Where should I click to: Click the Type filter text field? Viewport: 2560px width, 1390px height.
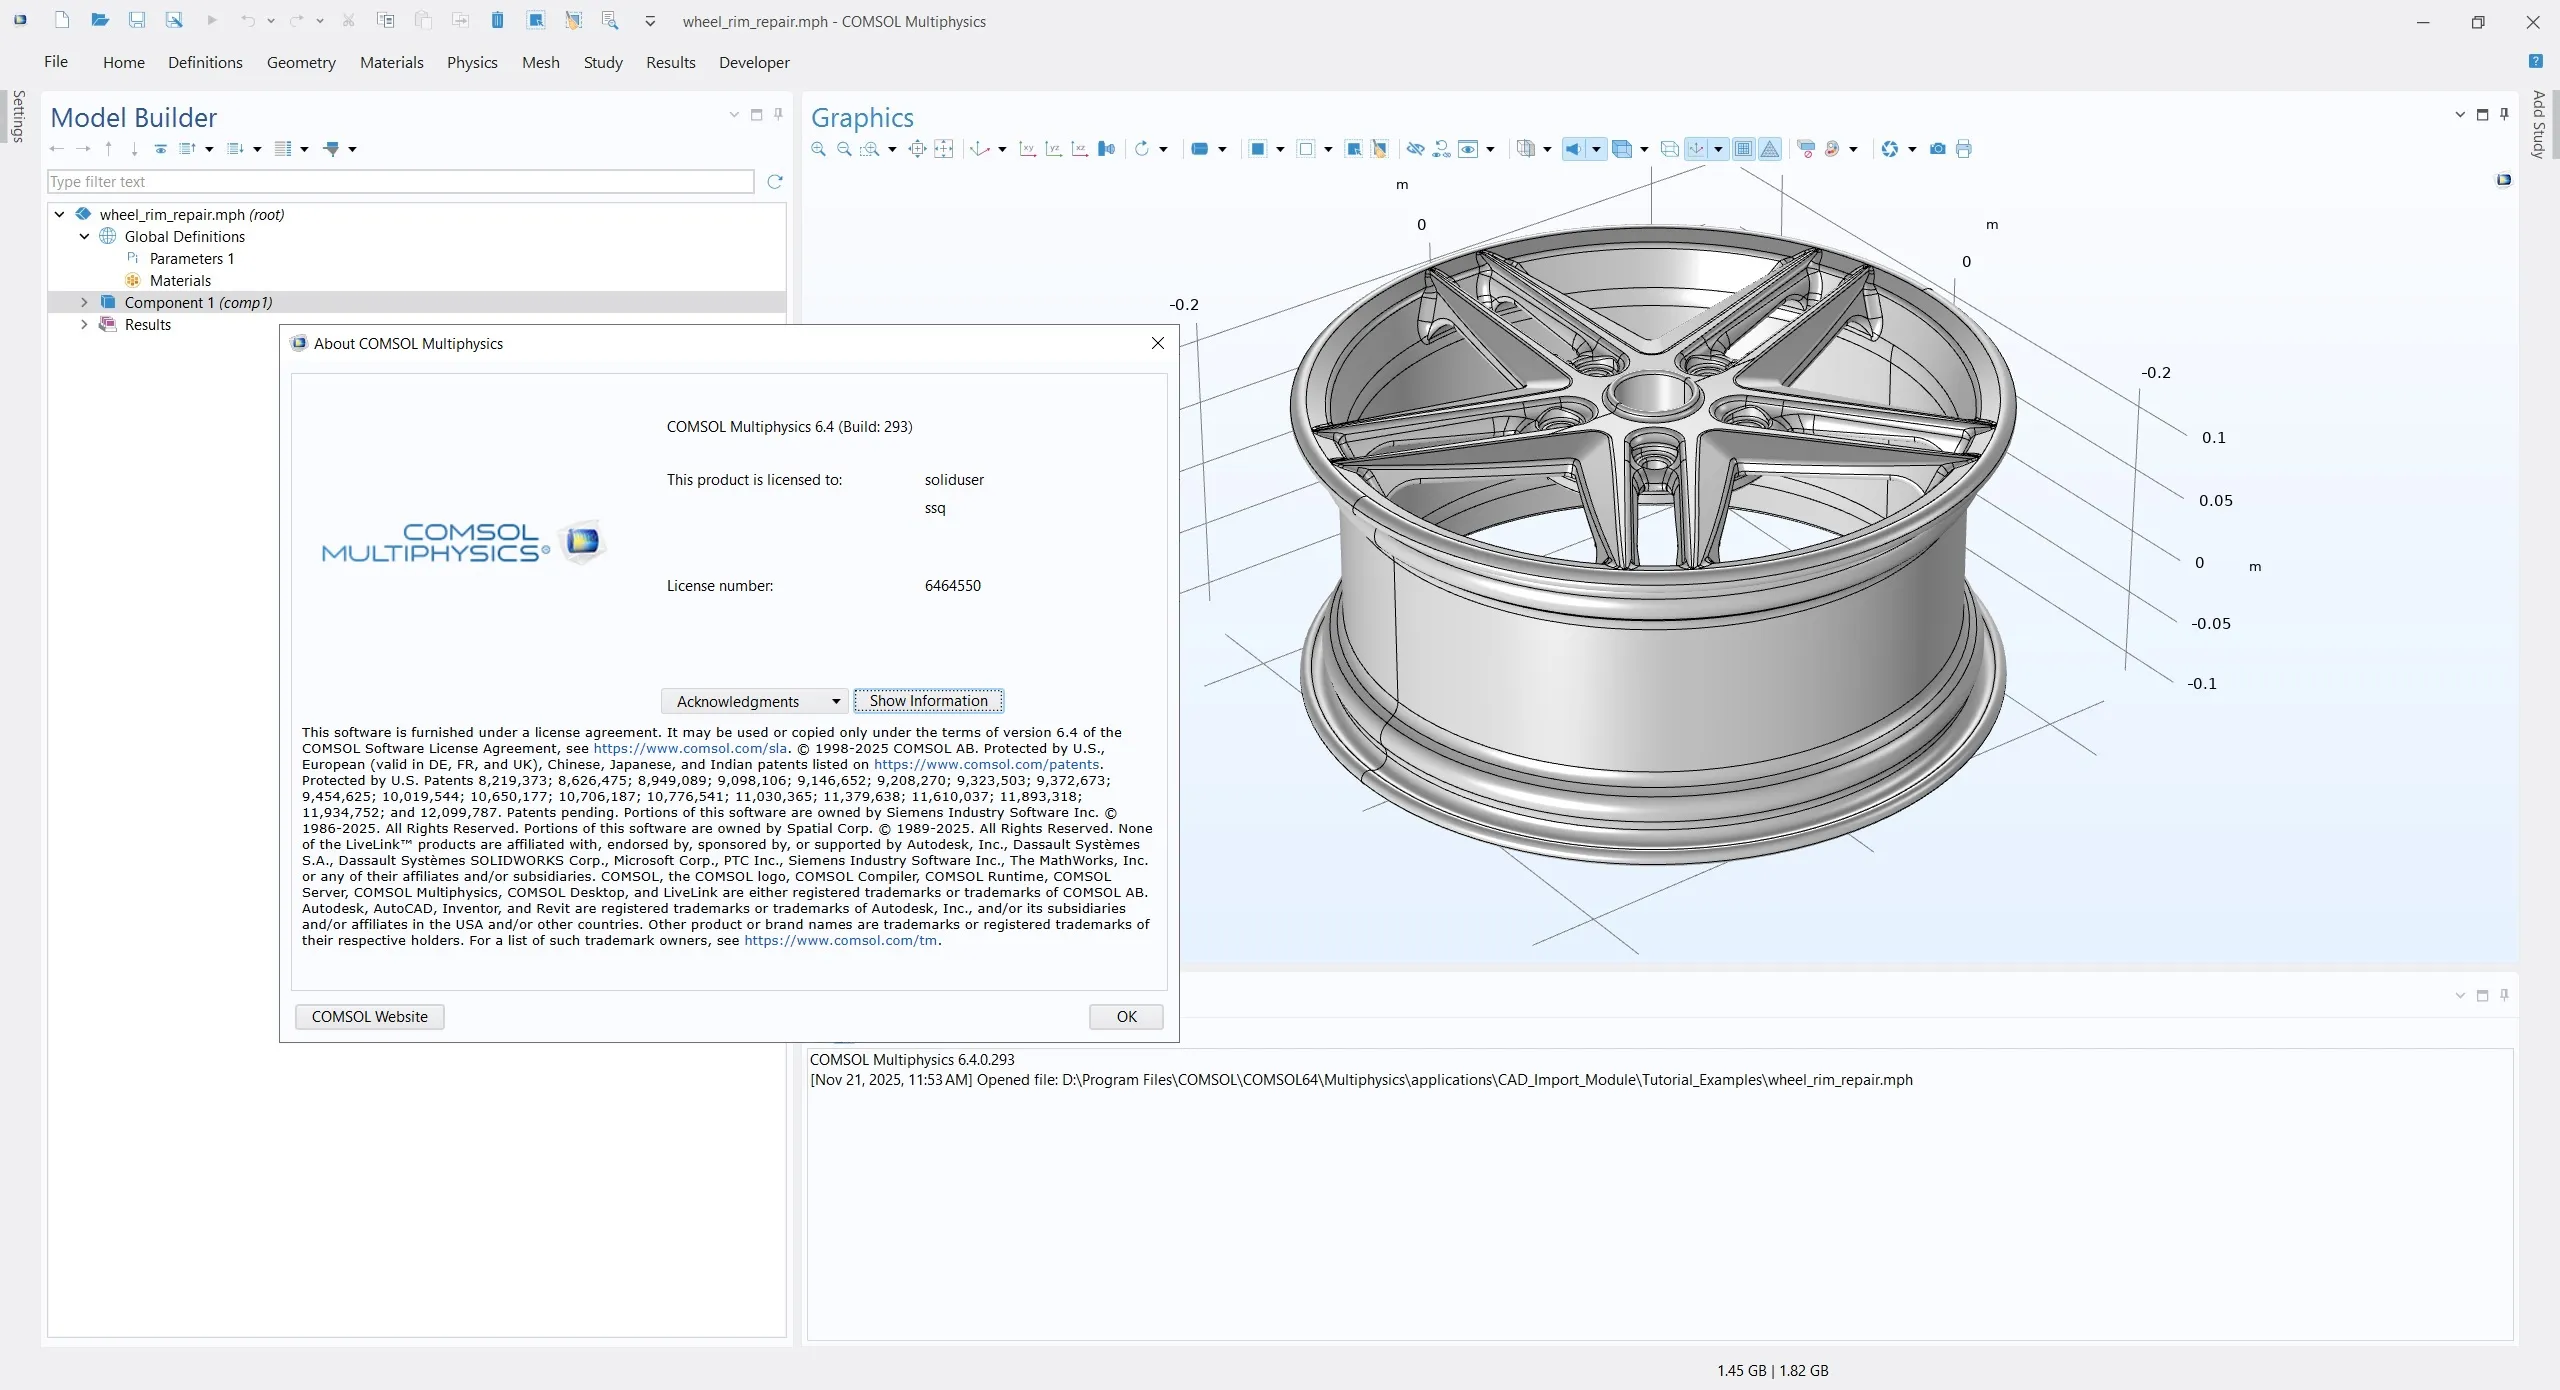point(400,182)
